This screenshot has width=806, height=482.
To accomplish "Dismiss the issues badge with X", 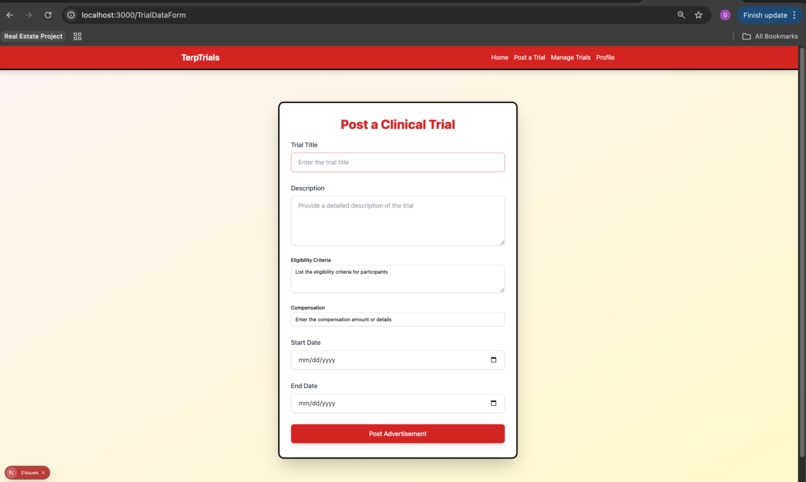I will (x=43, y=472).
